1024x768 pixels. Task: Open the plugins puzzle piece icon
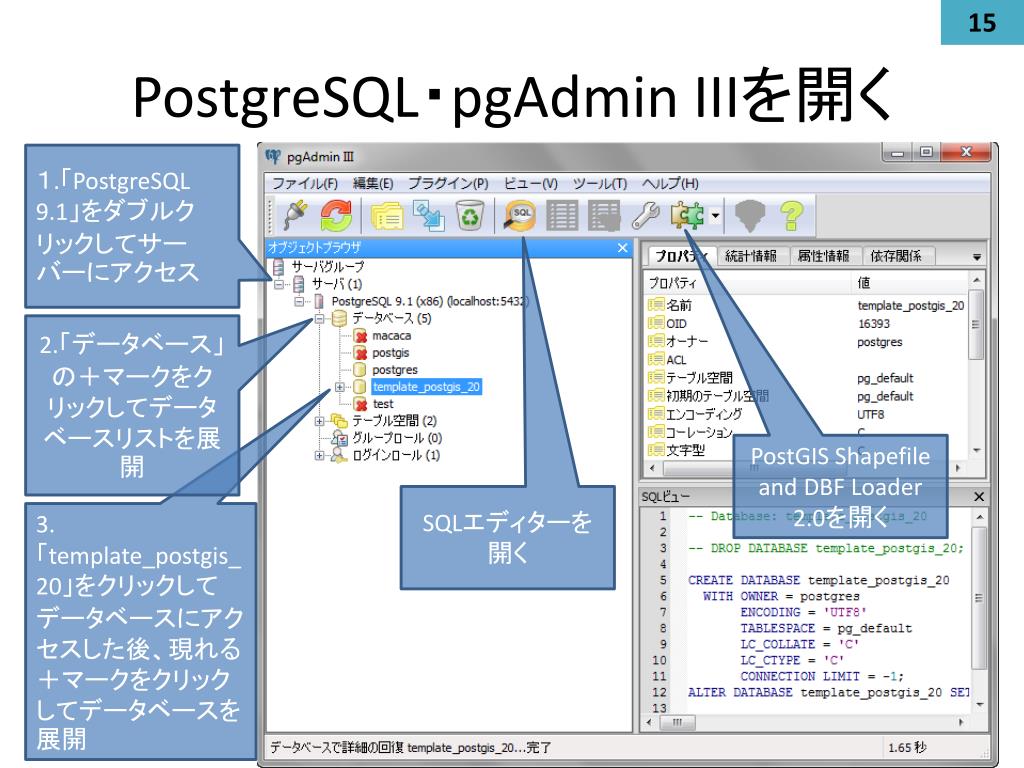coord(687,216)
